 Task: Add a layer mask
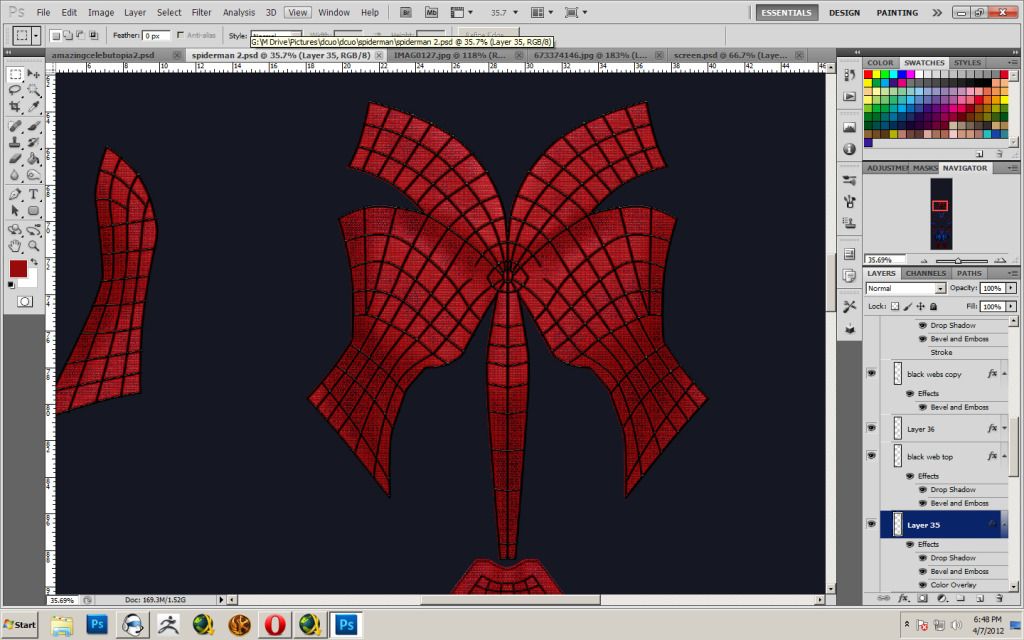click(x=922, y=598)
